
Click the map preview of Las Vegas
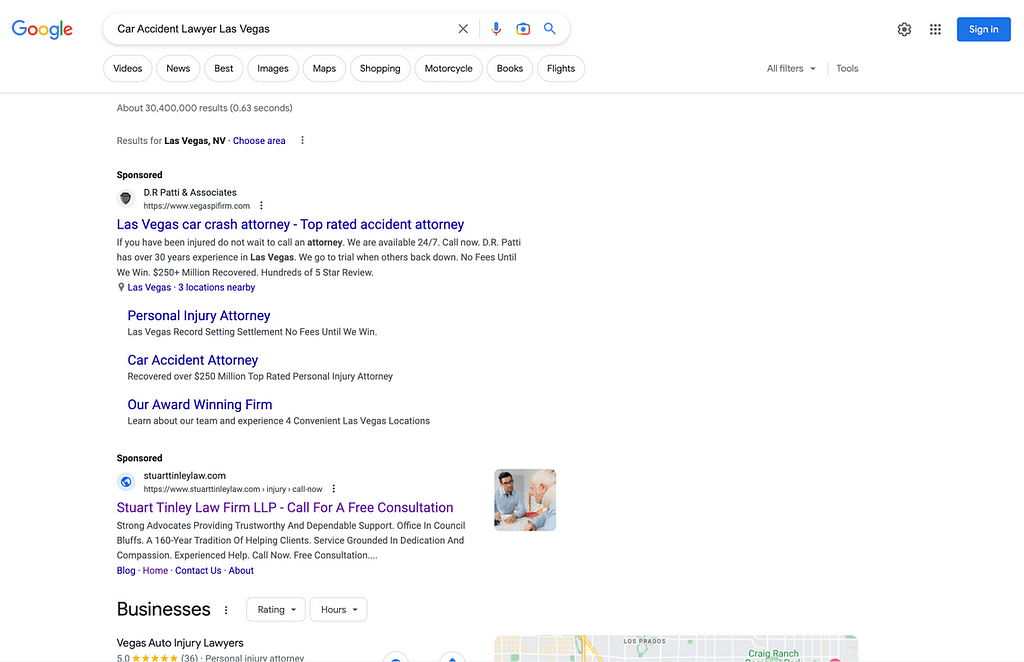tap(676, 648)
